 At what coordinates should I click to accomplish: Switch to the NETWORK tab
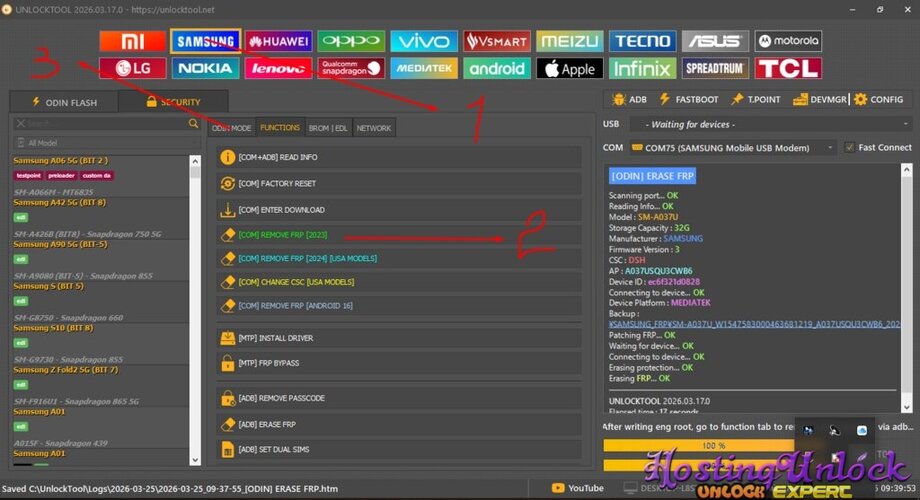tap(374, 128)
